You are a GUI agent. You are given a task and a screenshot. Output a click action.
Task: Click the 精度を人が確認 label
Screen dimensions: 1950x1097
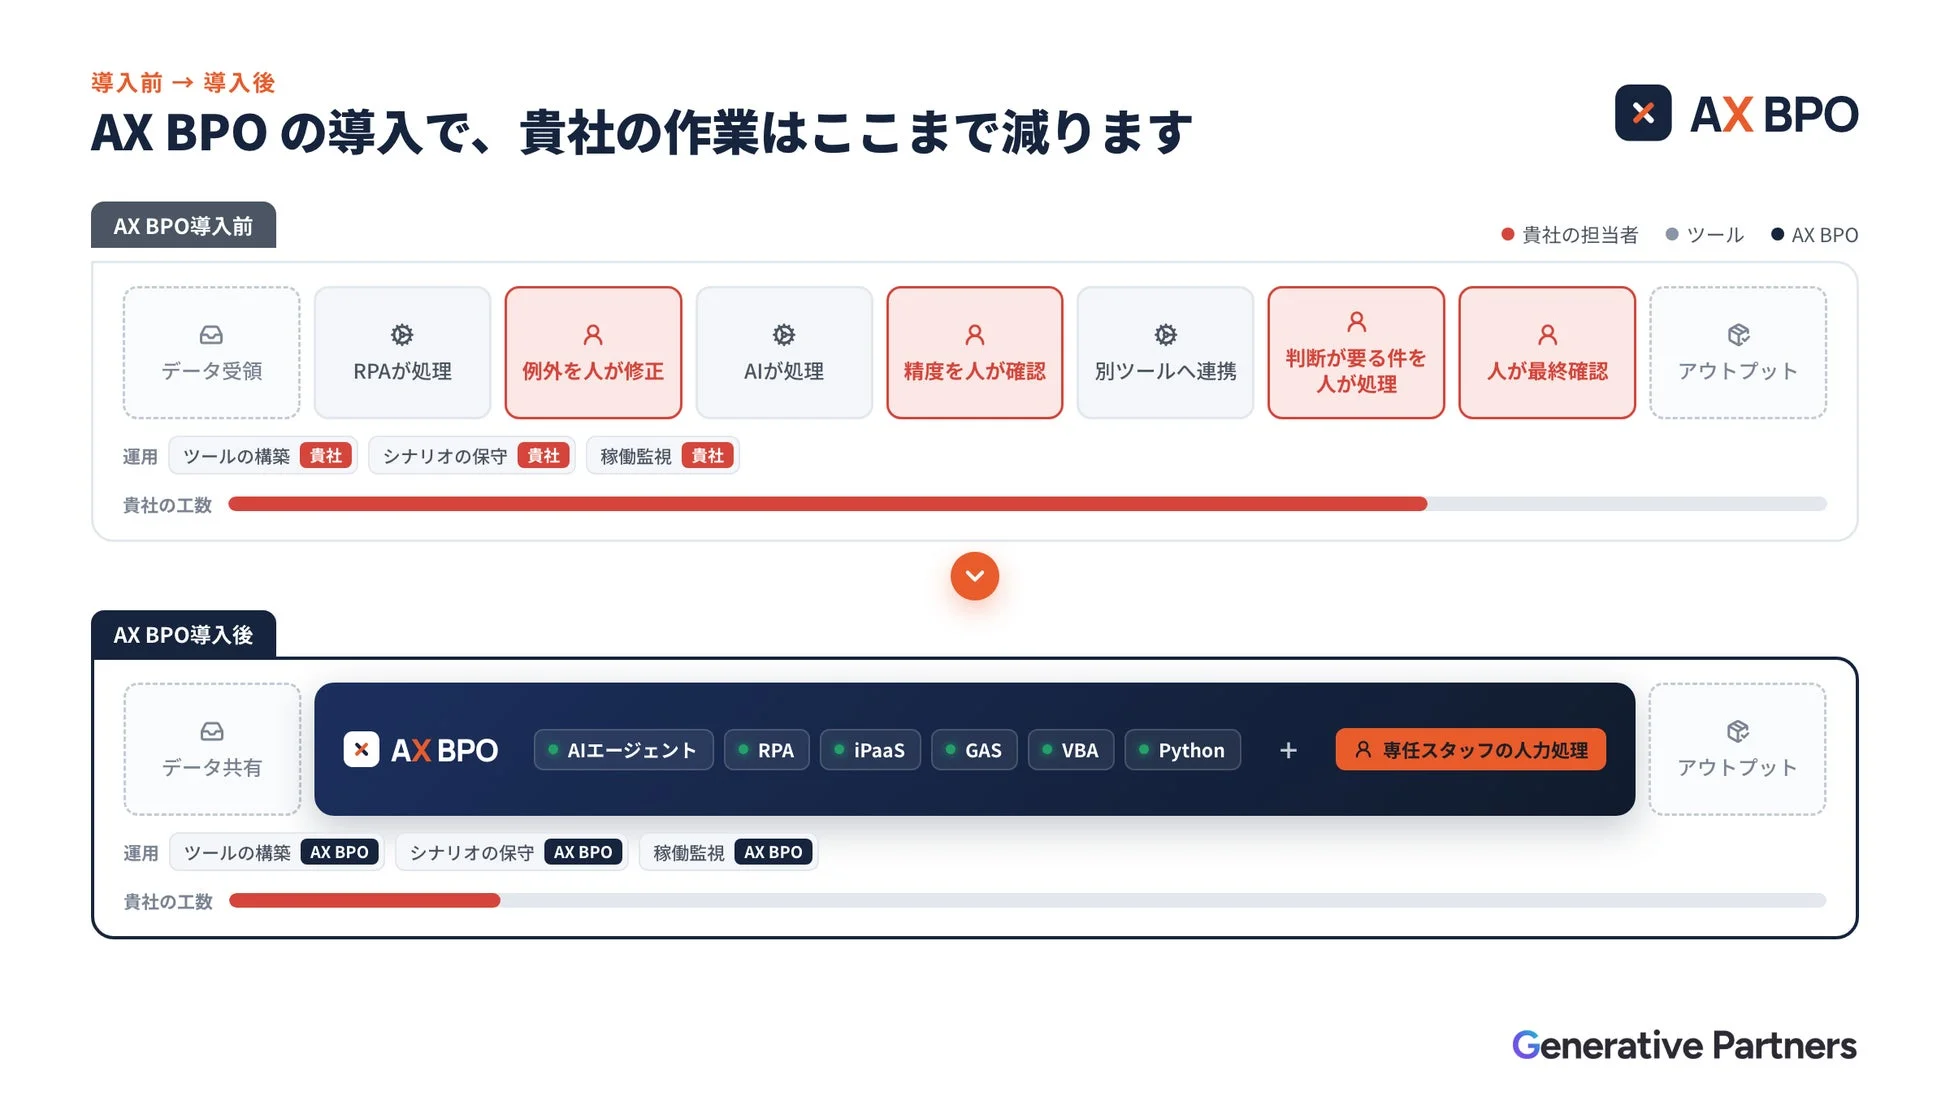pyautogui.click(x=975, y=371)
